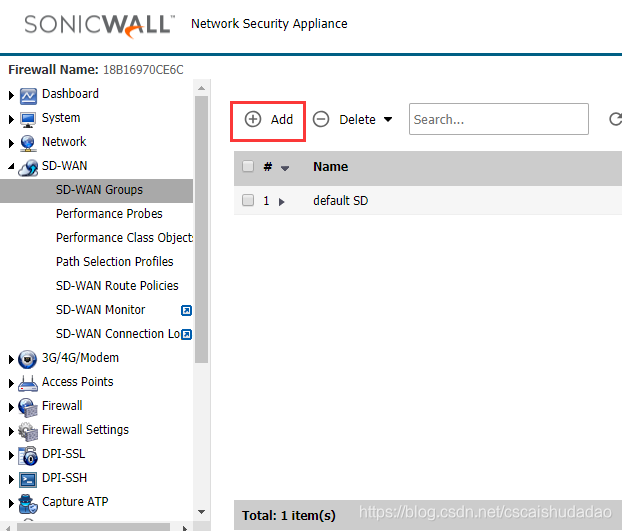
Task: Expand the Access Points tree node
Action: click(x=11, y=383)
